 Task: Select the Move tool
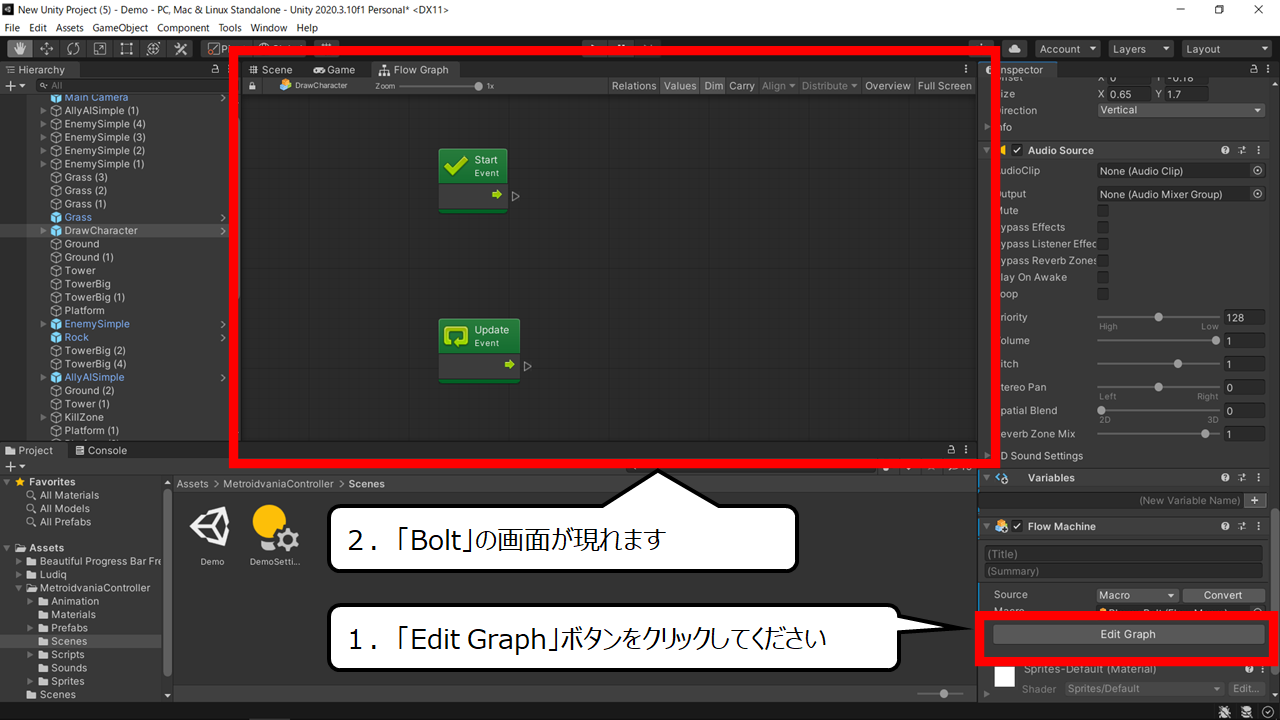[46, 49]
